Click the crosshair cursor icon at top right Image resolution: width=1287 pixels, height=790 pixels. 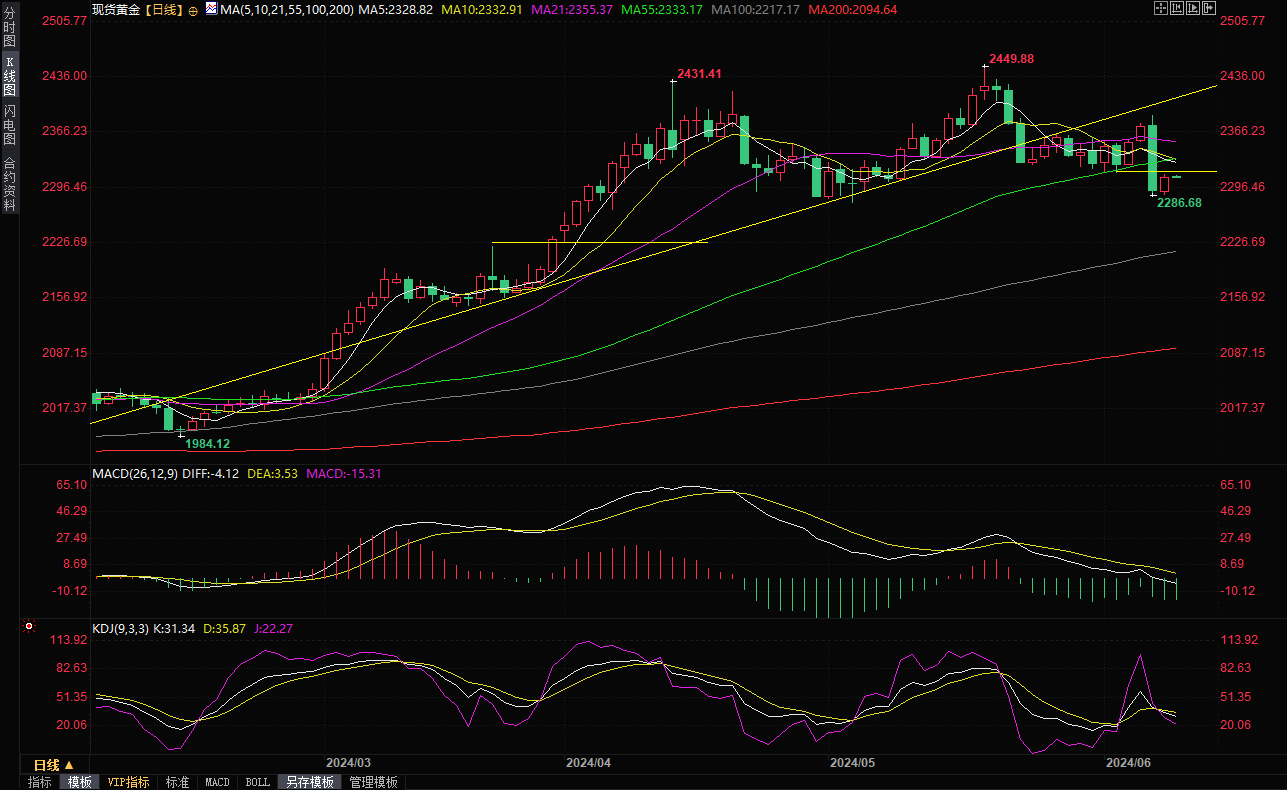[1161, 8]
